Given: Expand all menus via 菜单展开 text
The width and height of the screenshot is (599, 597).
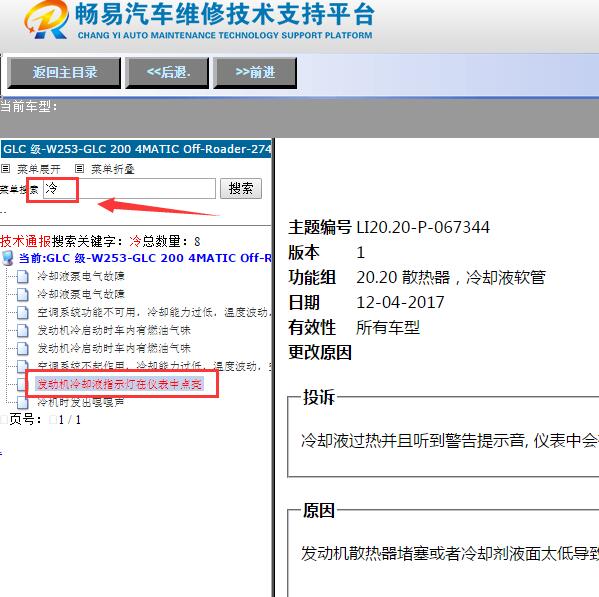Looking at the screenshot, I should pos(39,169).
